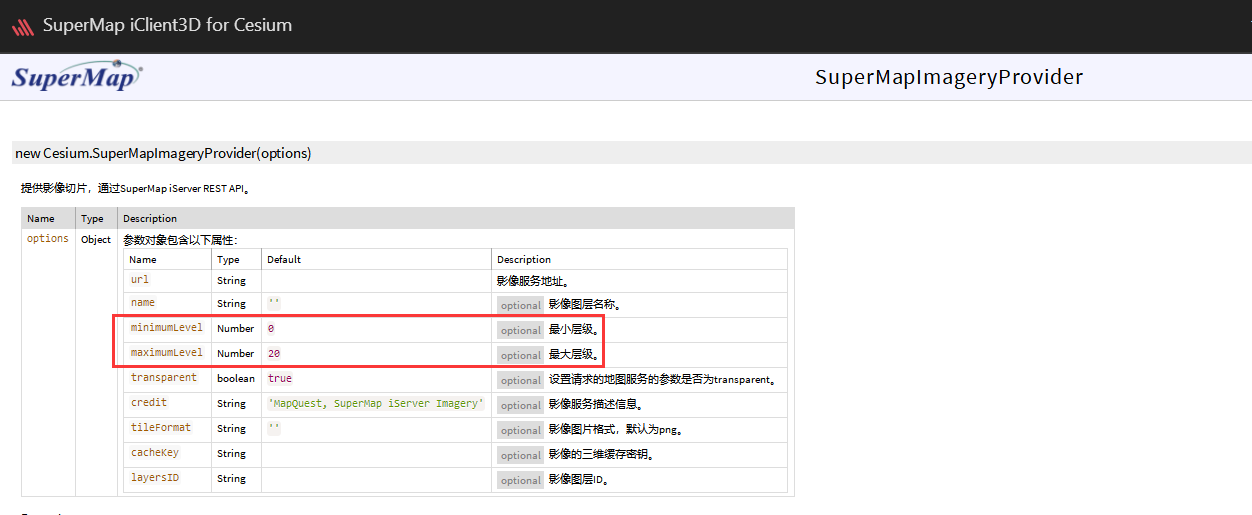Open SuperMap iClient3D for Cesium title link

[167, 25]
